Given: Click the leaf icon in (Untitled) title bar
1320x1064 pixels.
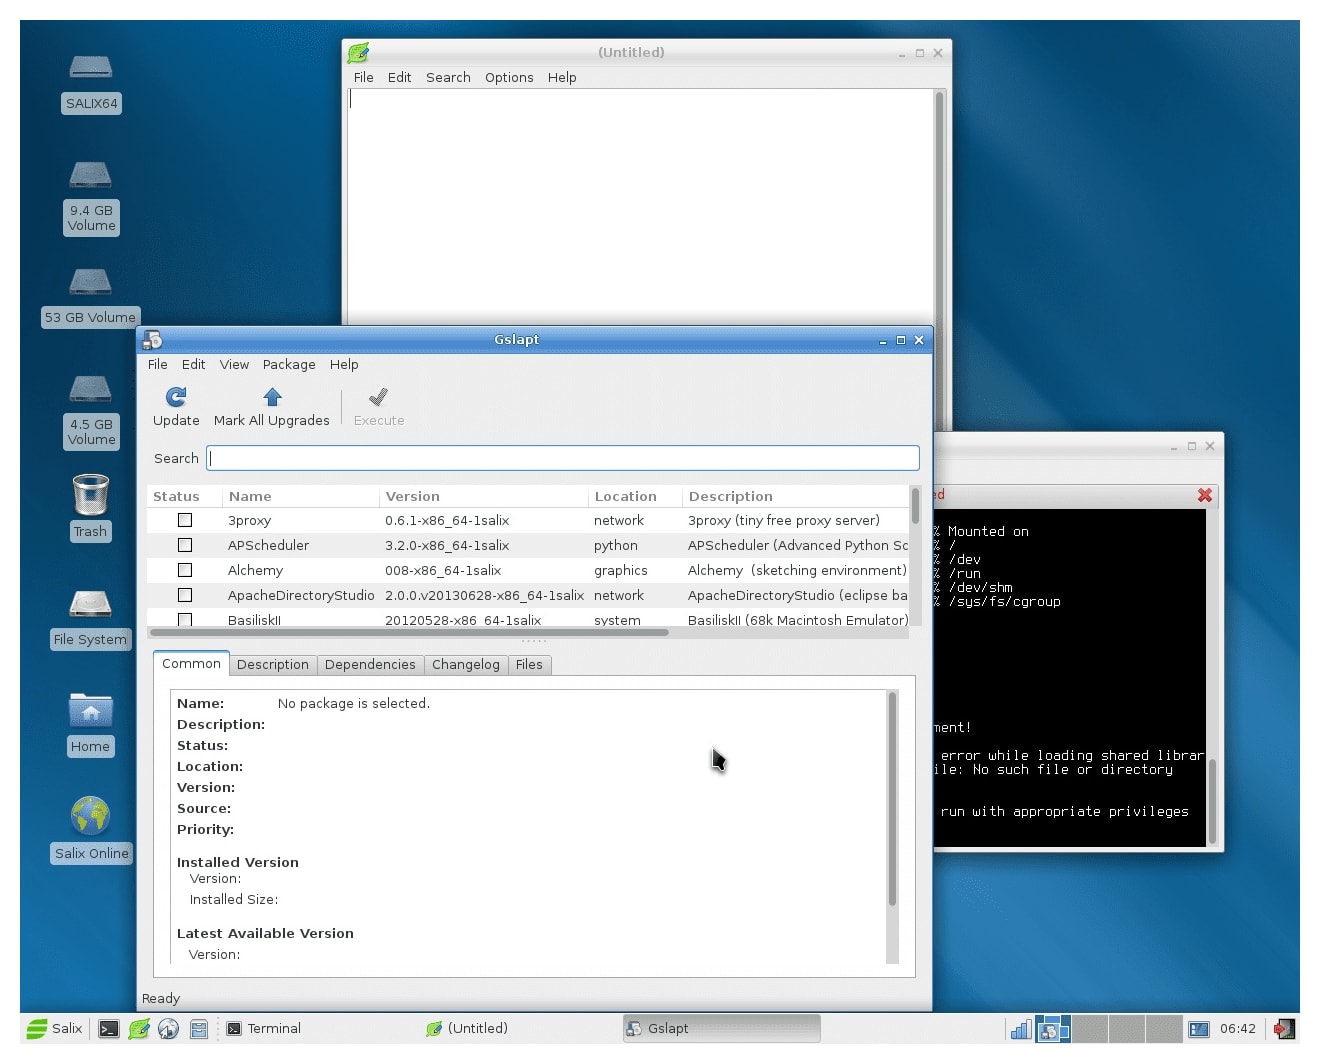Looking at the screenshot, I should (358, 52).
